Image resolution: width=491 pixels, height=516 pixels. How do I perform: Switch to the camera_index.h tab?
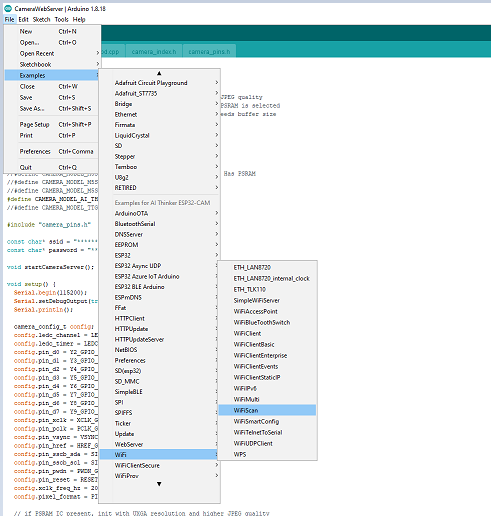pyautogui.click(x=154, y=52)
